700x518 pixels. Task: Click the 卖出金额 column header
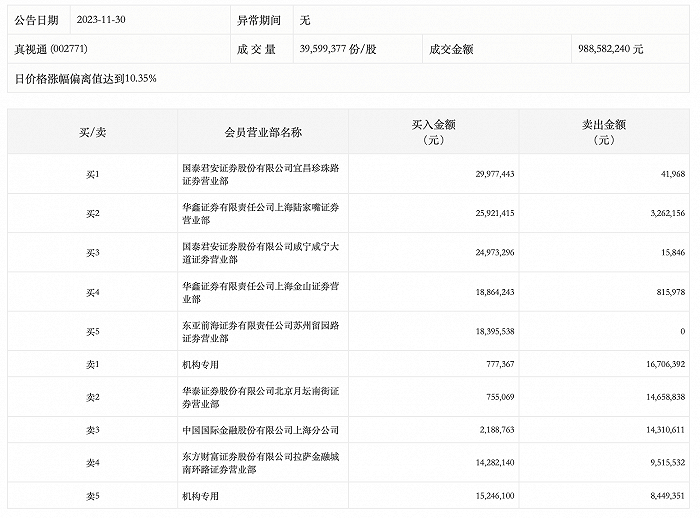[x=604, y=132]
